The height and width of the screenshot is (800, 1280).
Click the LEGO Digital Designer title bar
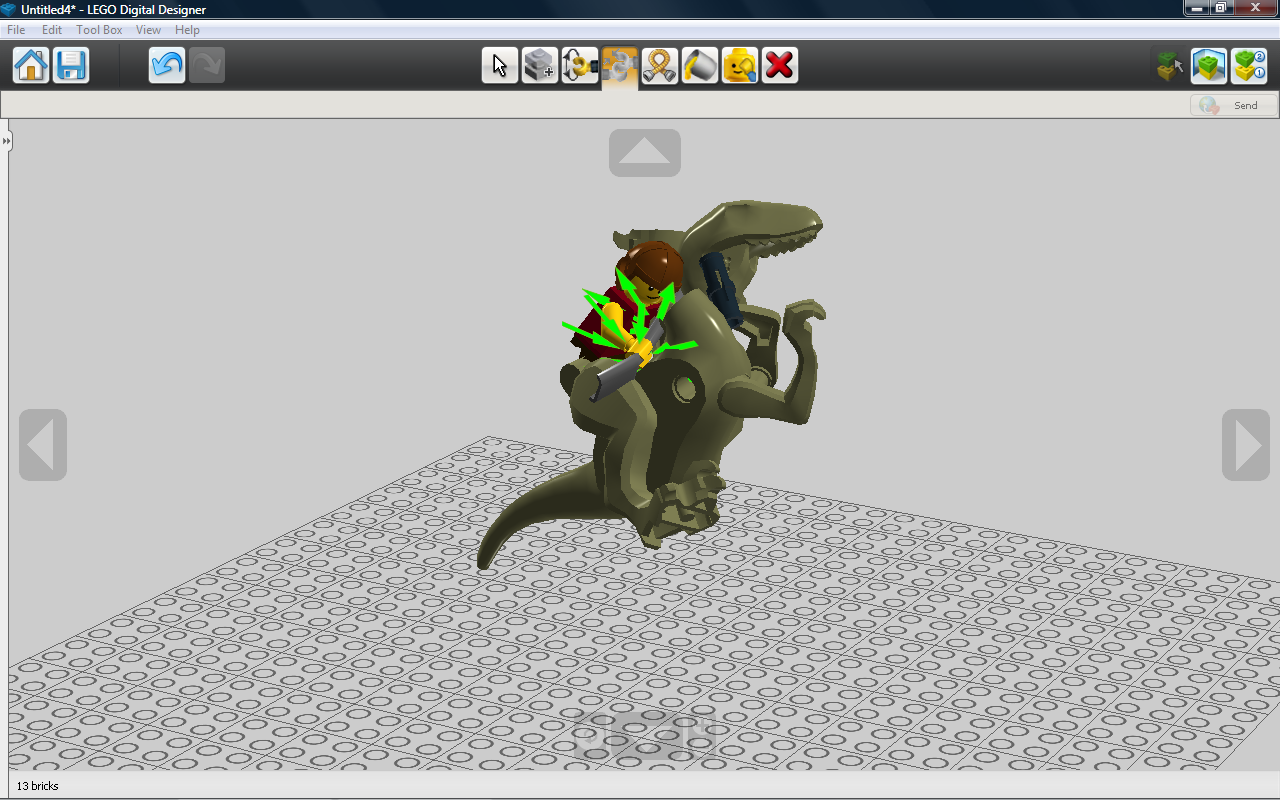click(x=640, y=9)
